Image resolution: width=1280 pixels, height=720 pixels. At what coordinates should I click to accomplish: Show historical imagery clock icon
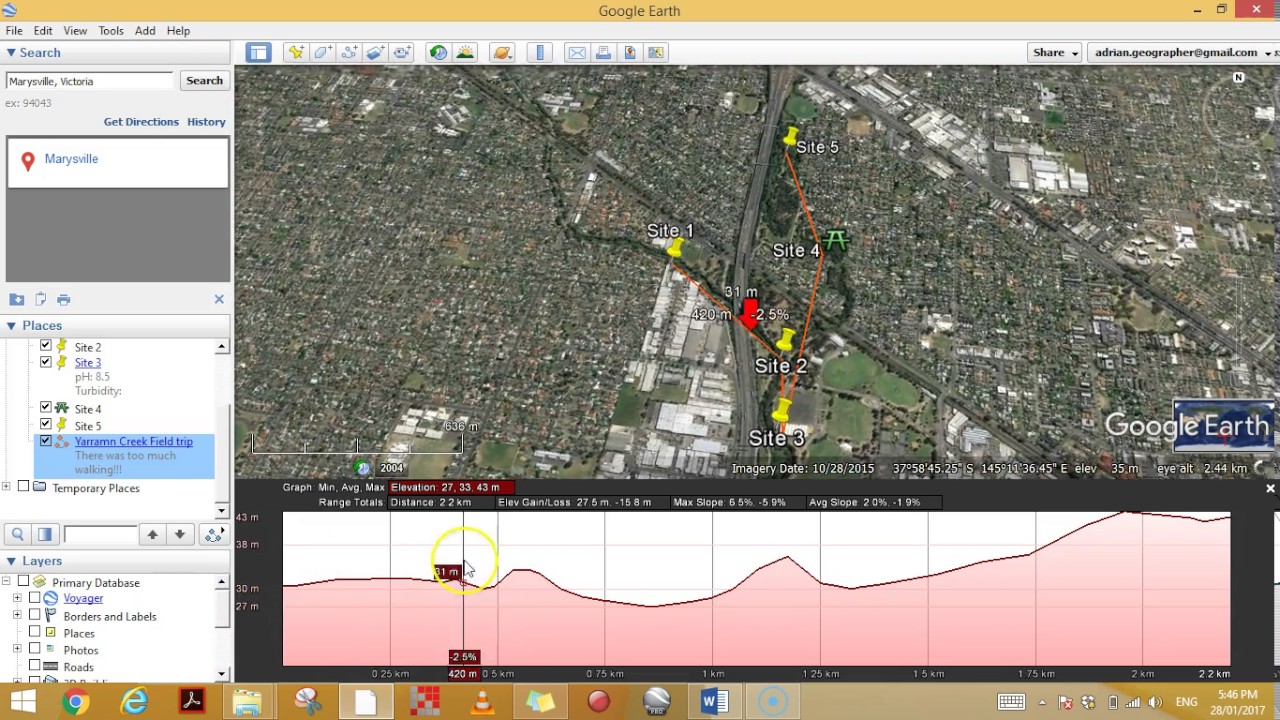pyautogui.click(x=438, y=53)
